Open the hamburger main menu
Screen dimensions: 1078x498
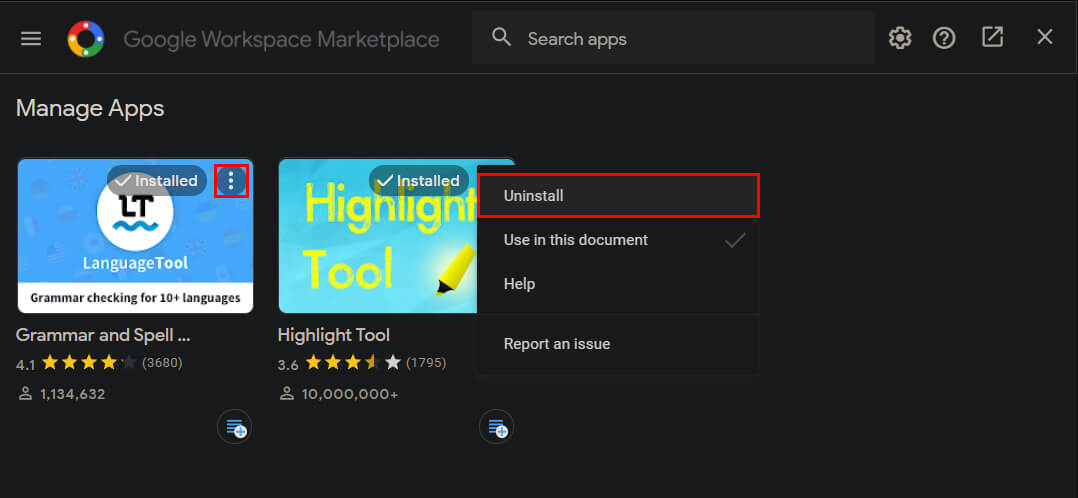tap(31, 39)
